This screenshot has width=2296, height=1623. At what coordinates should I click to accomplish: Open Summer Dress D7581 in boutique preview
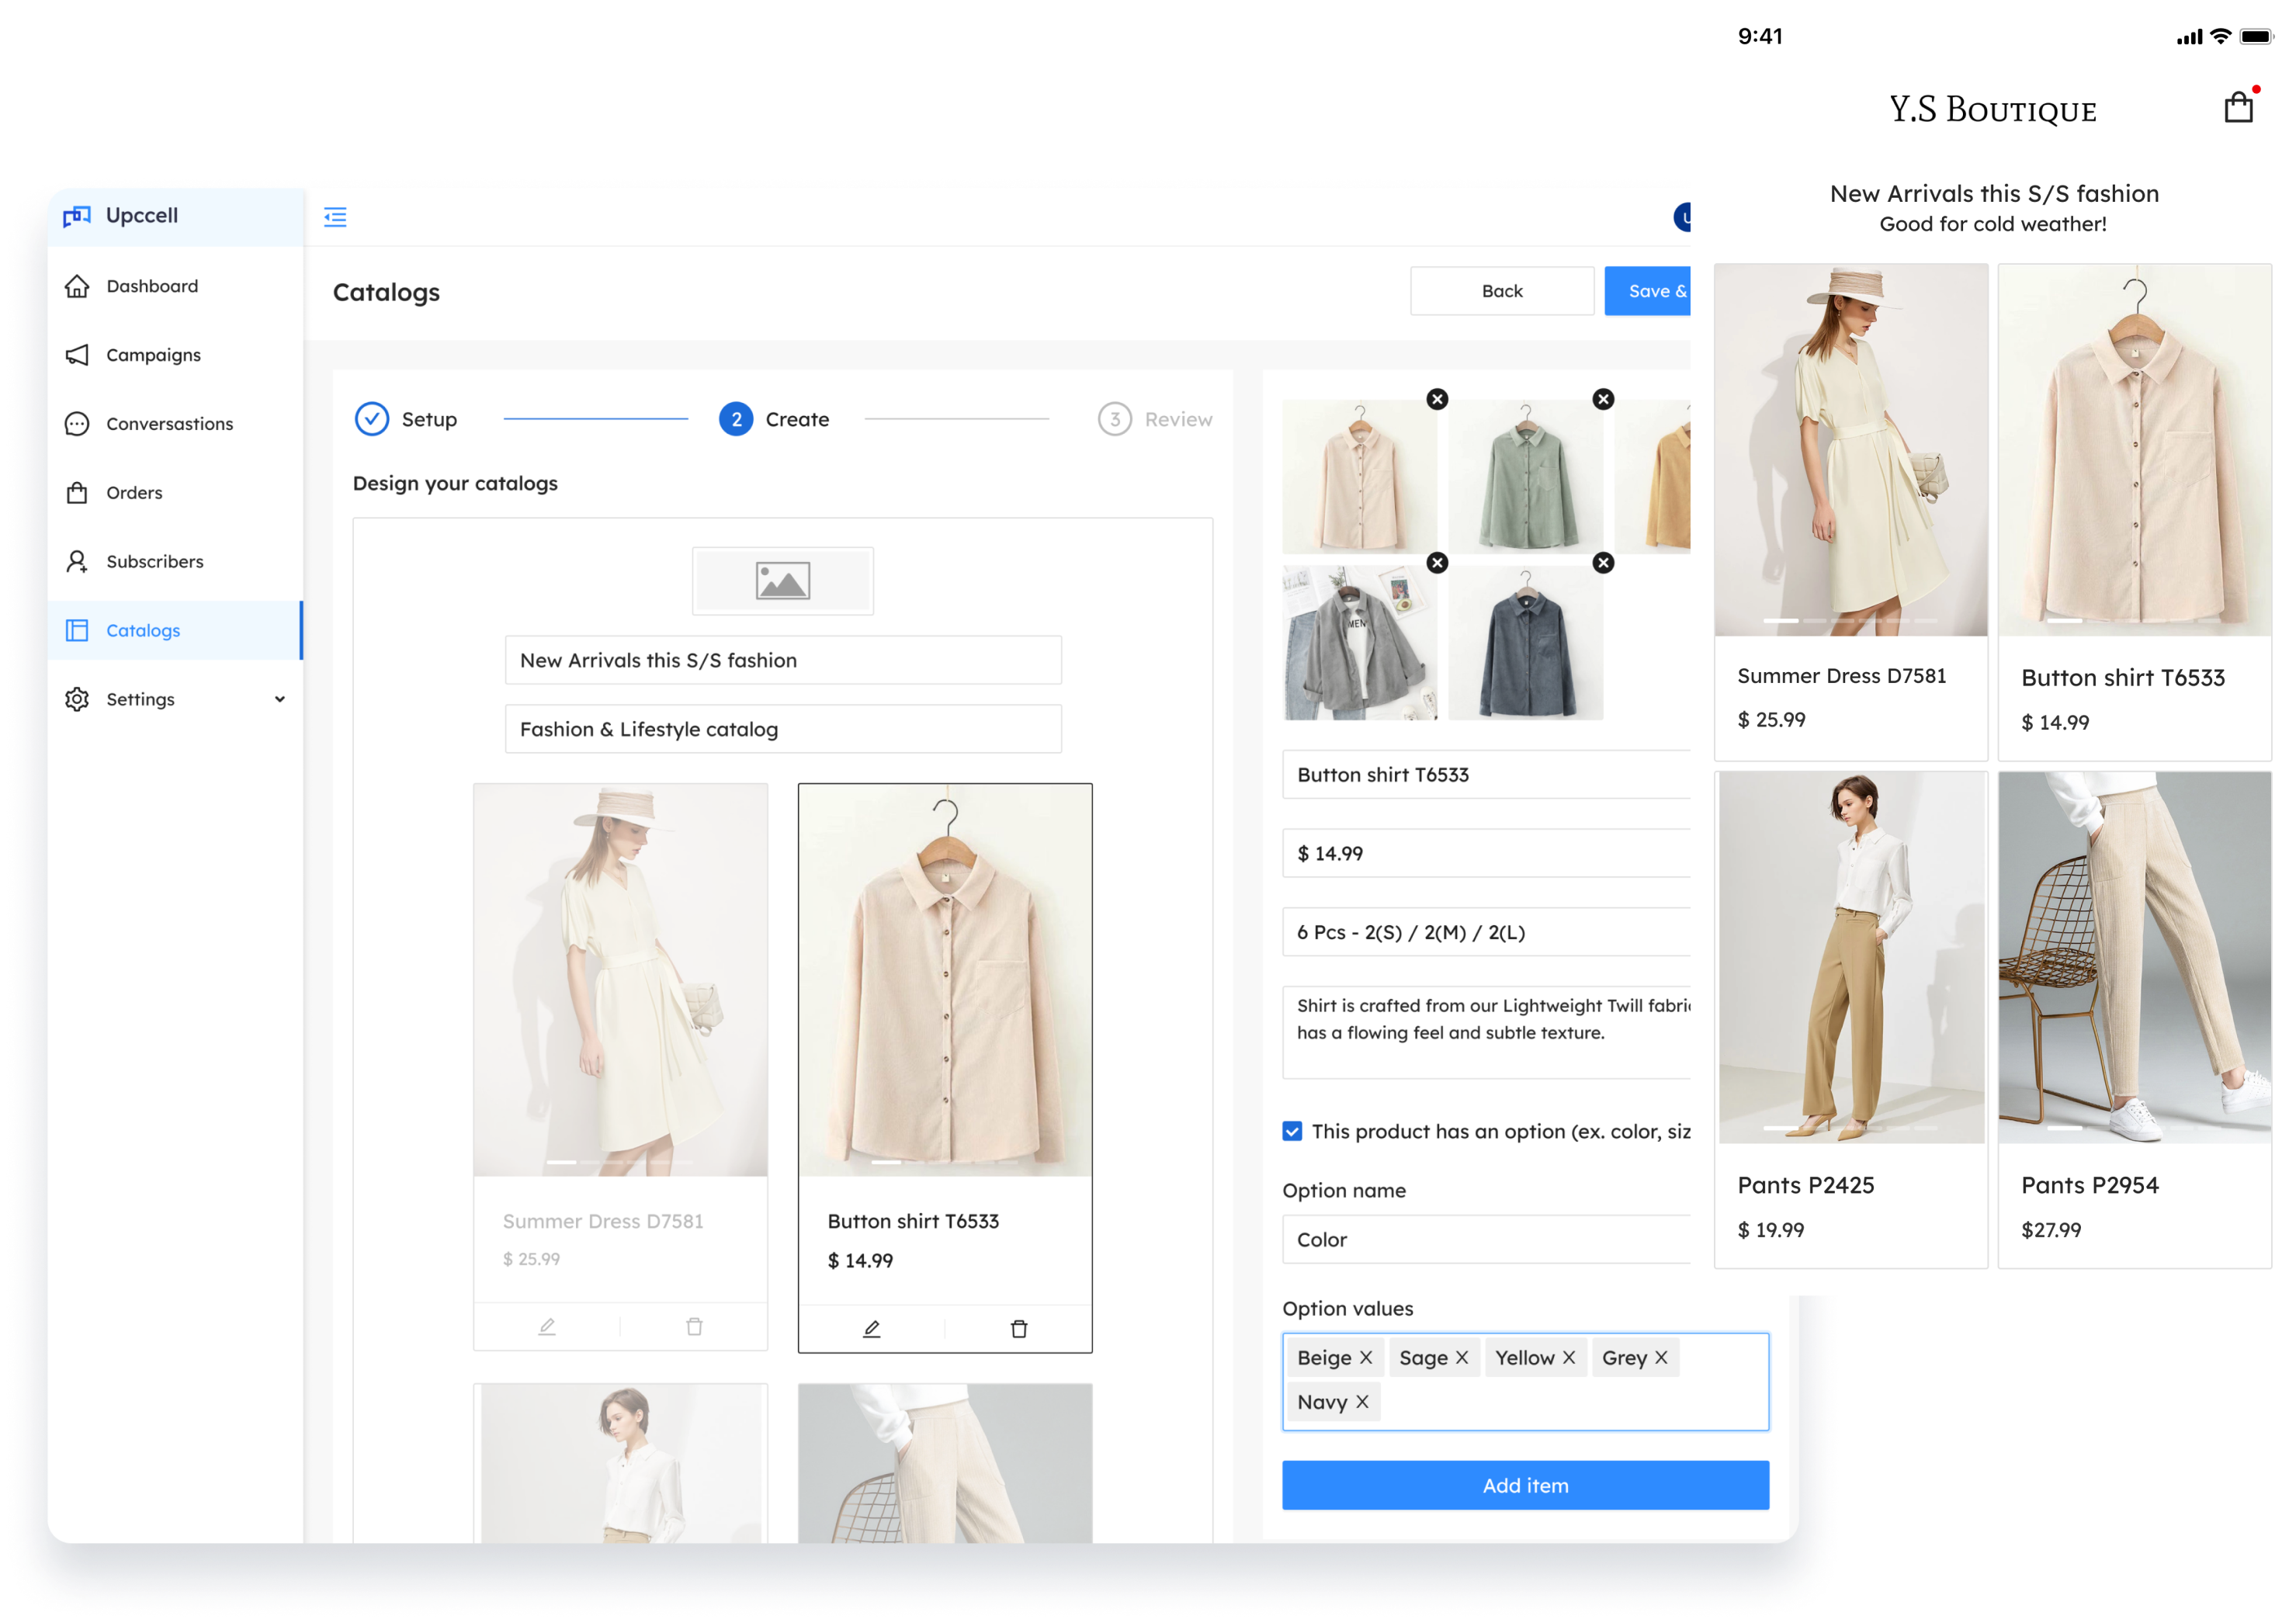coord(1850,512)
